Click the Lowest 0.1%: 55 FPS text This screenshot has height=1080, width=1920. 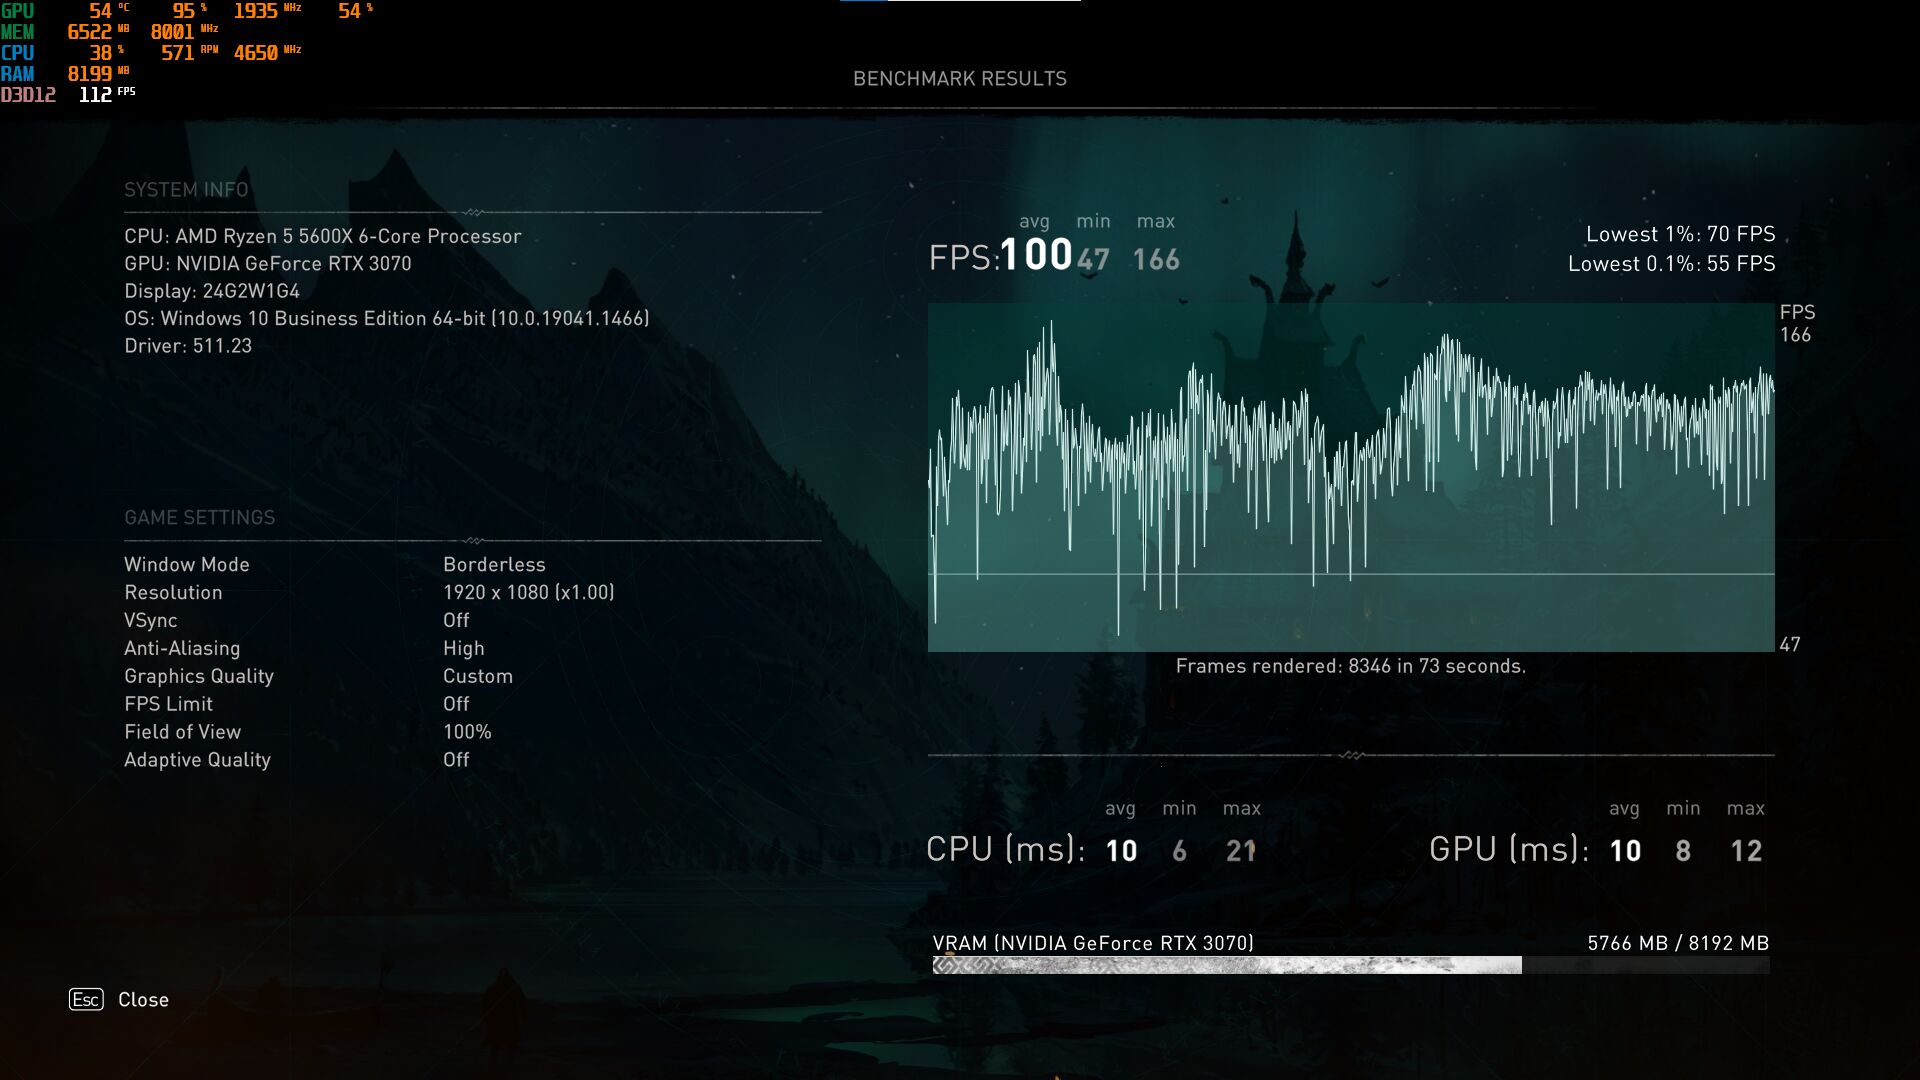click(1671, 264)
